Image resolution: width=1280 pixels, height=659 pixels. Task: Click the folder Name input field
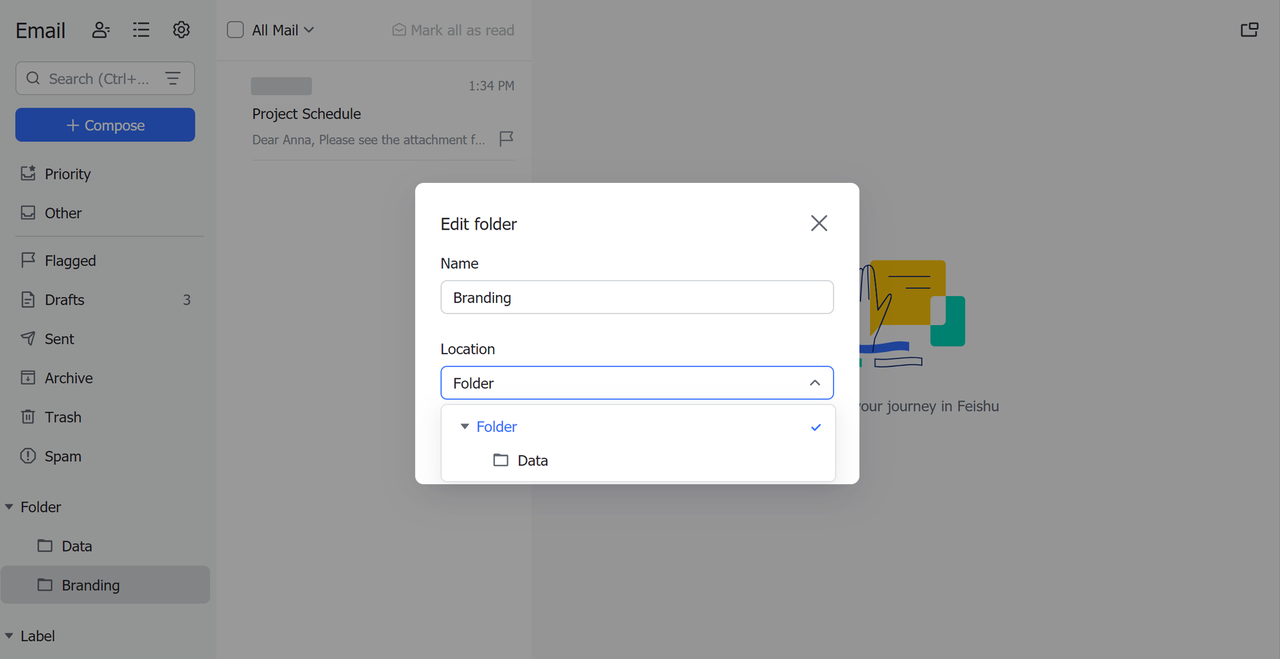coord(636,297)
